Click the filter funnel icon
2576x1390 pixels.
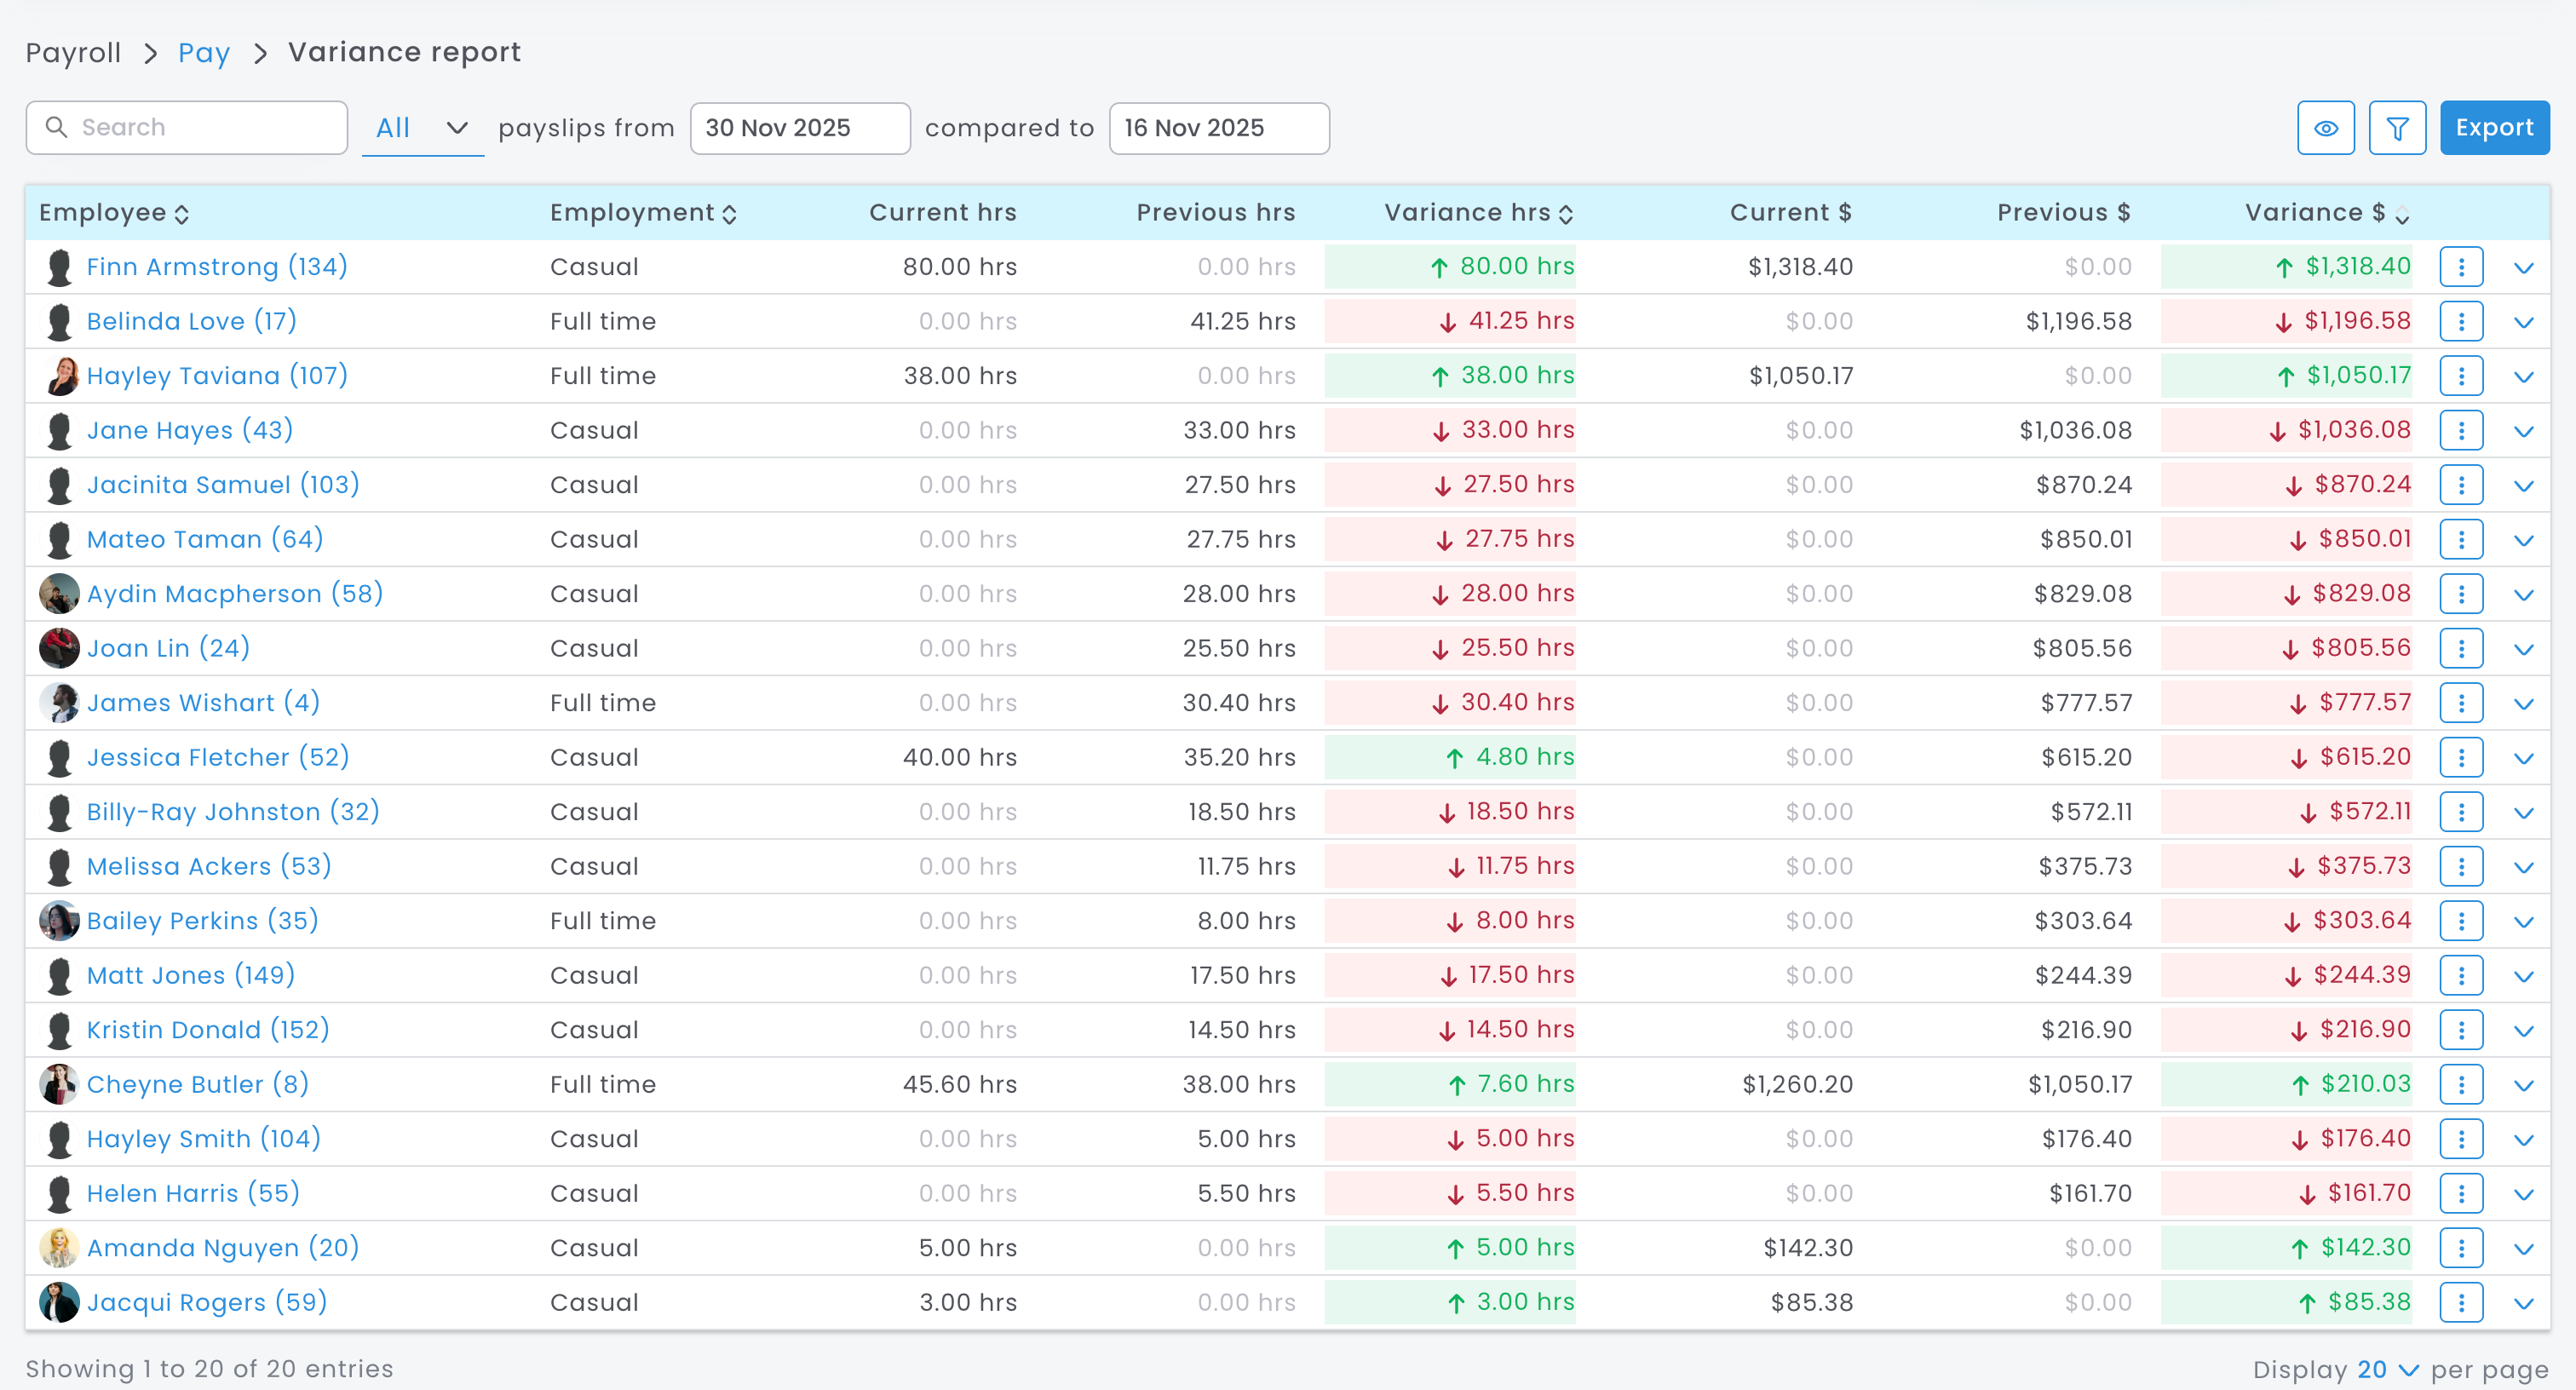[2397, 128]
